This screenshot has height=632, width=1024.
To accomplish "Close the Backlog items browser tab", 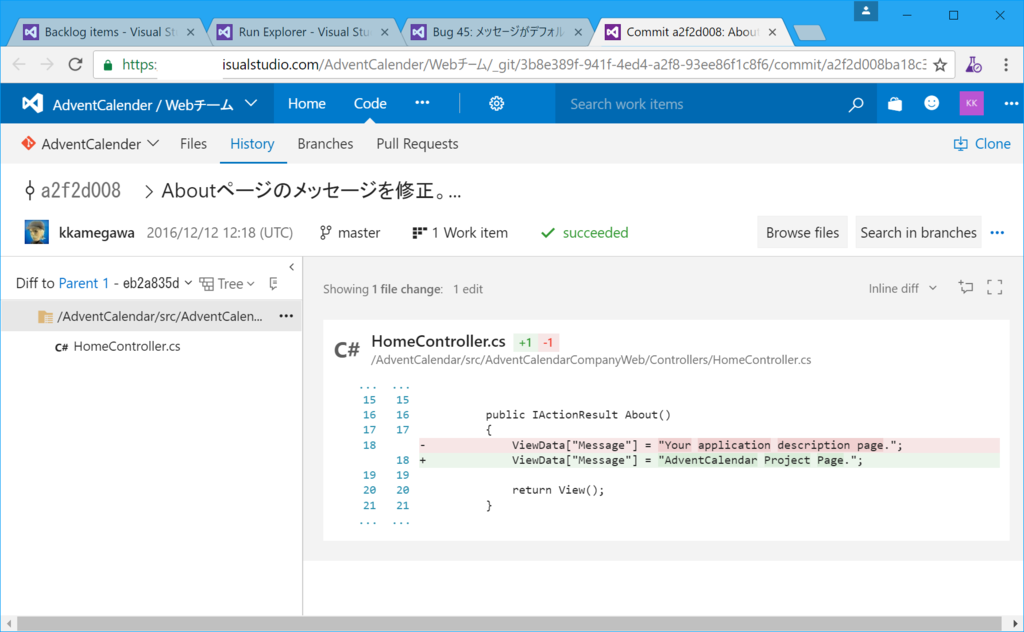I will tap(190, 32).
